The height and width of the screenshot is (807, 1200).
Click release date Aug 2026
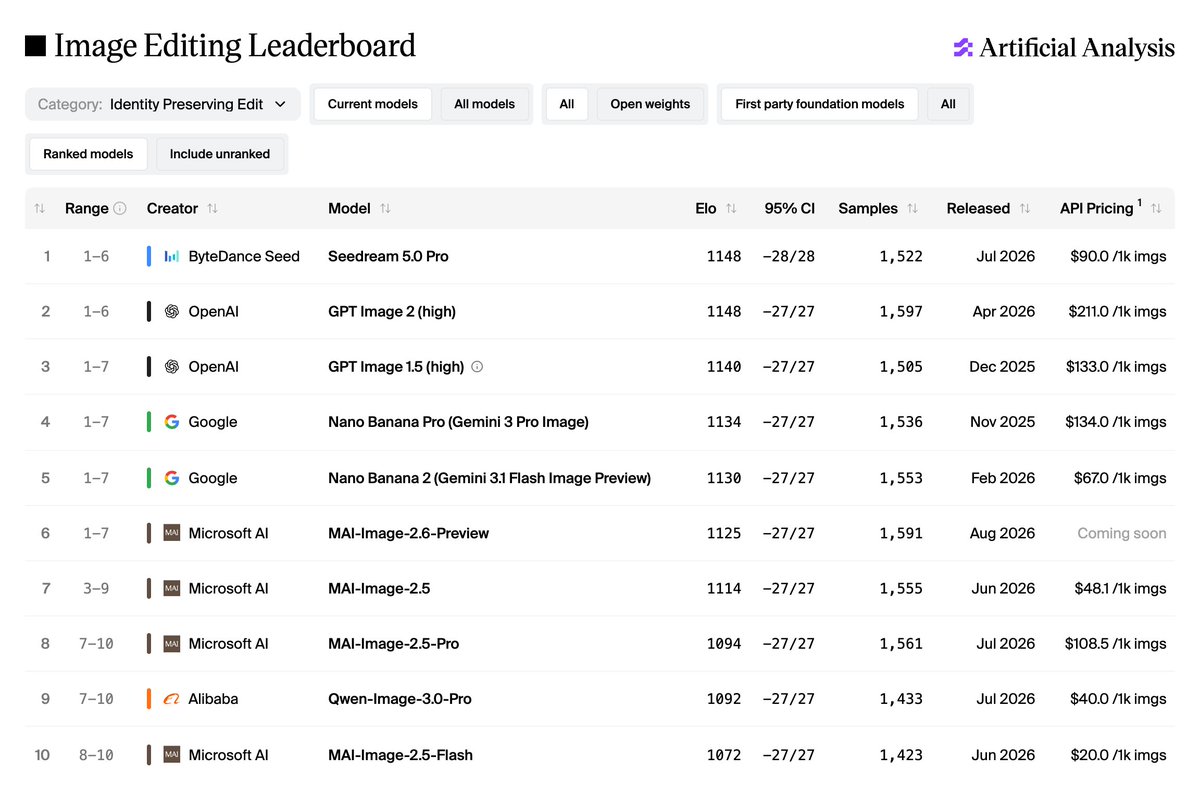pyautogui.click(x=1002, y=533)
